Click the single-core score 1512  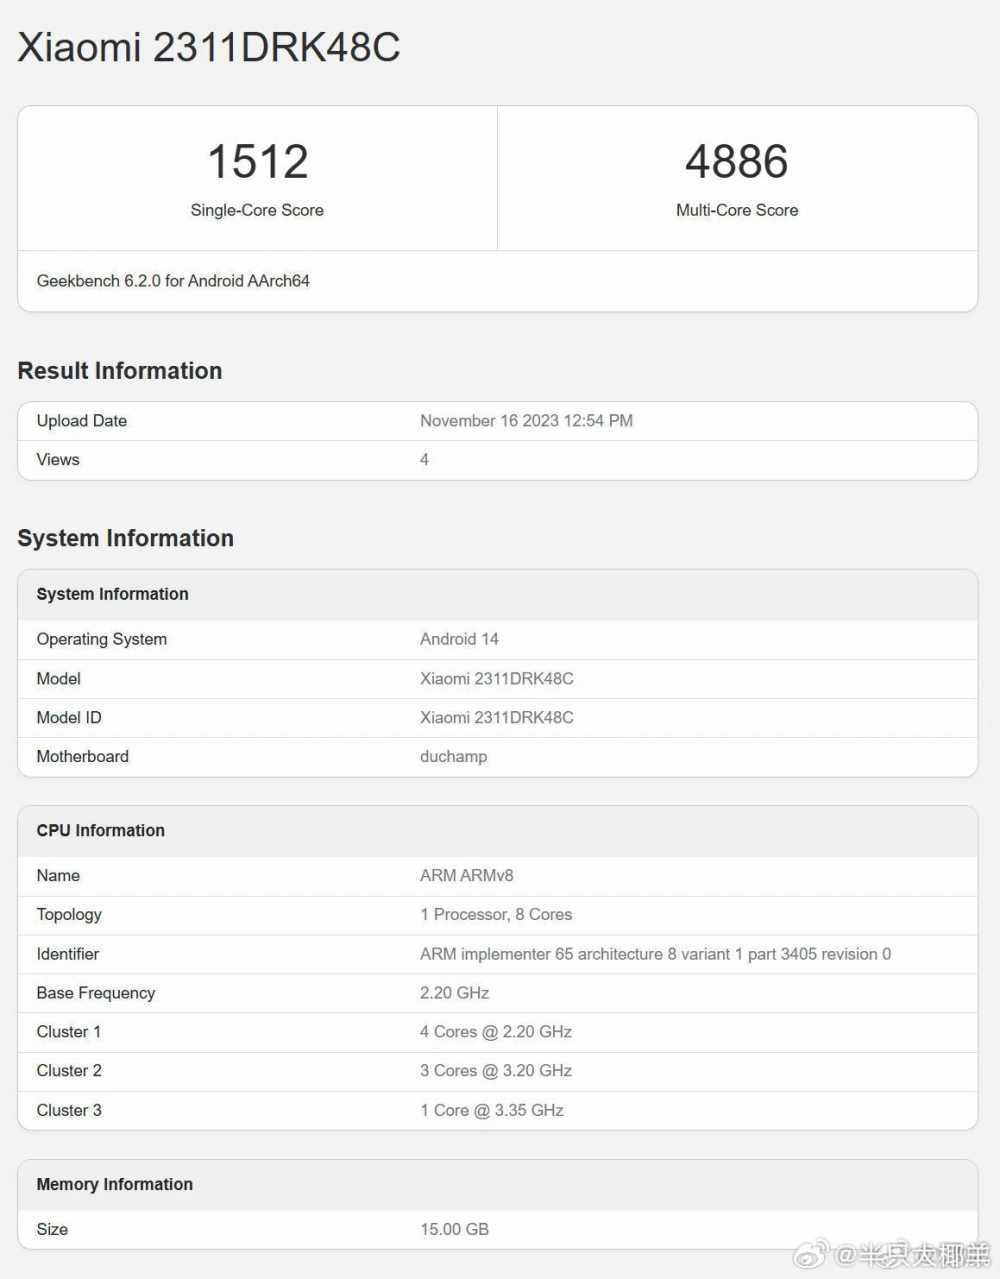(257, 162)
